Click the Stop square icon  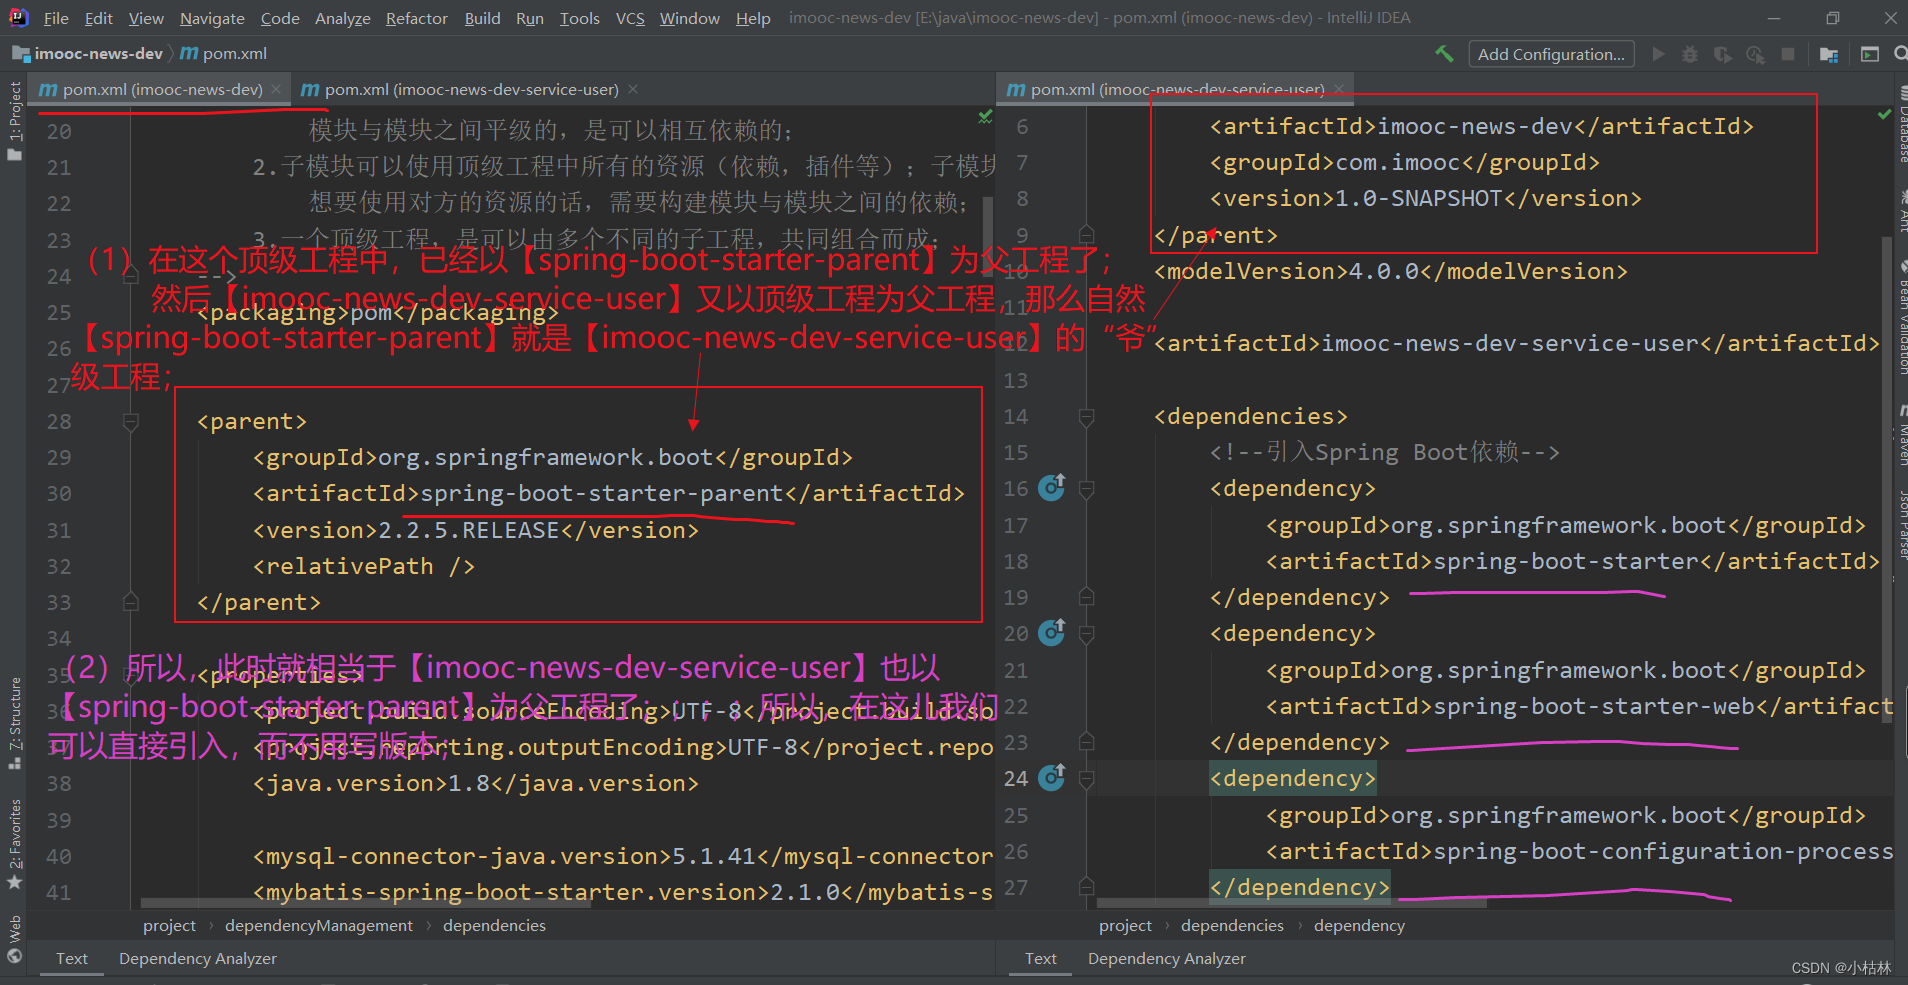point(1788,54)
